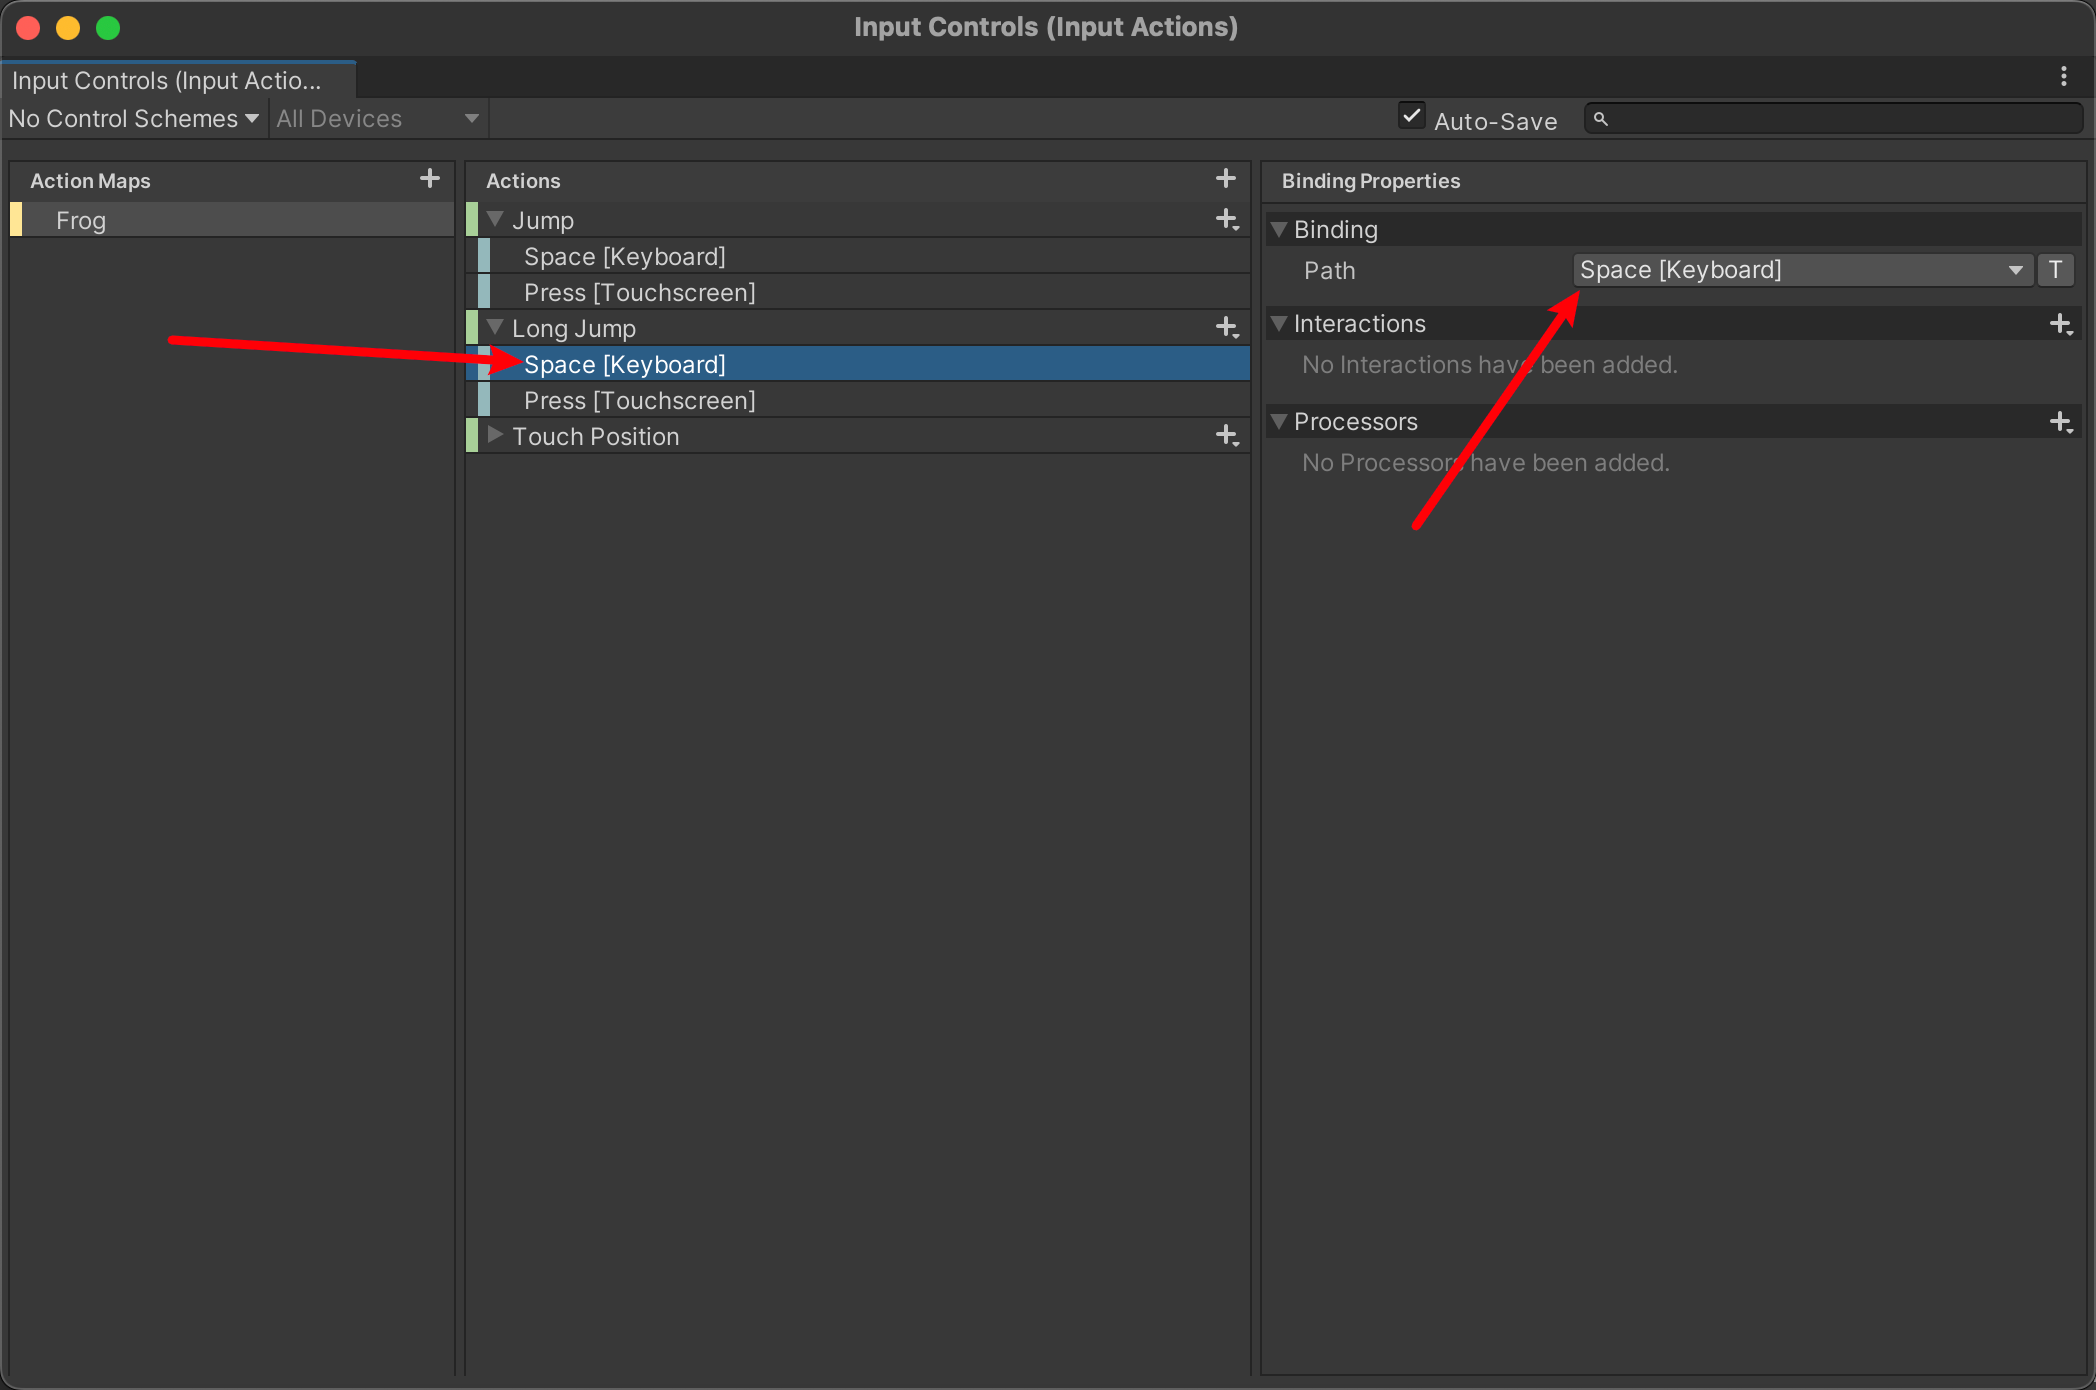Maximize the window with green button
This screenshot has height=1390, width=2096.
108,28
